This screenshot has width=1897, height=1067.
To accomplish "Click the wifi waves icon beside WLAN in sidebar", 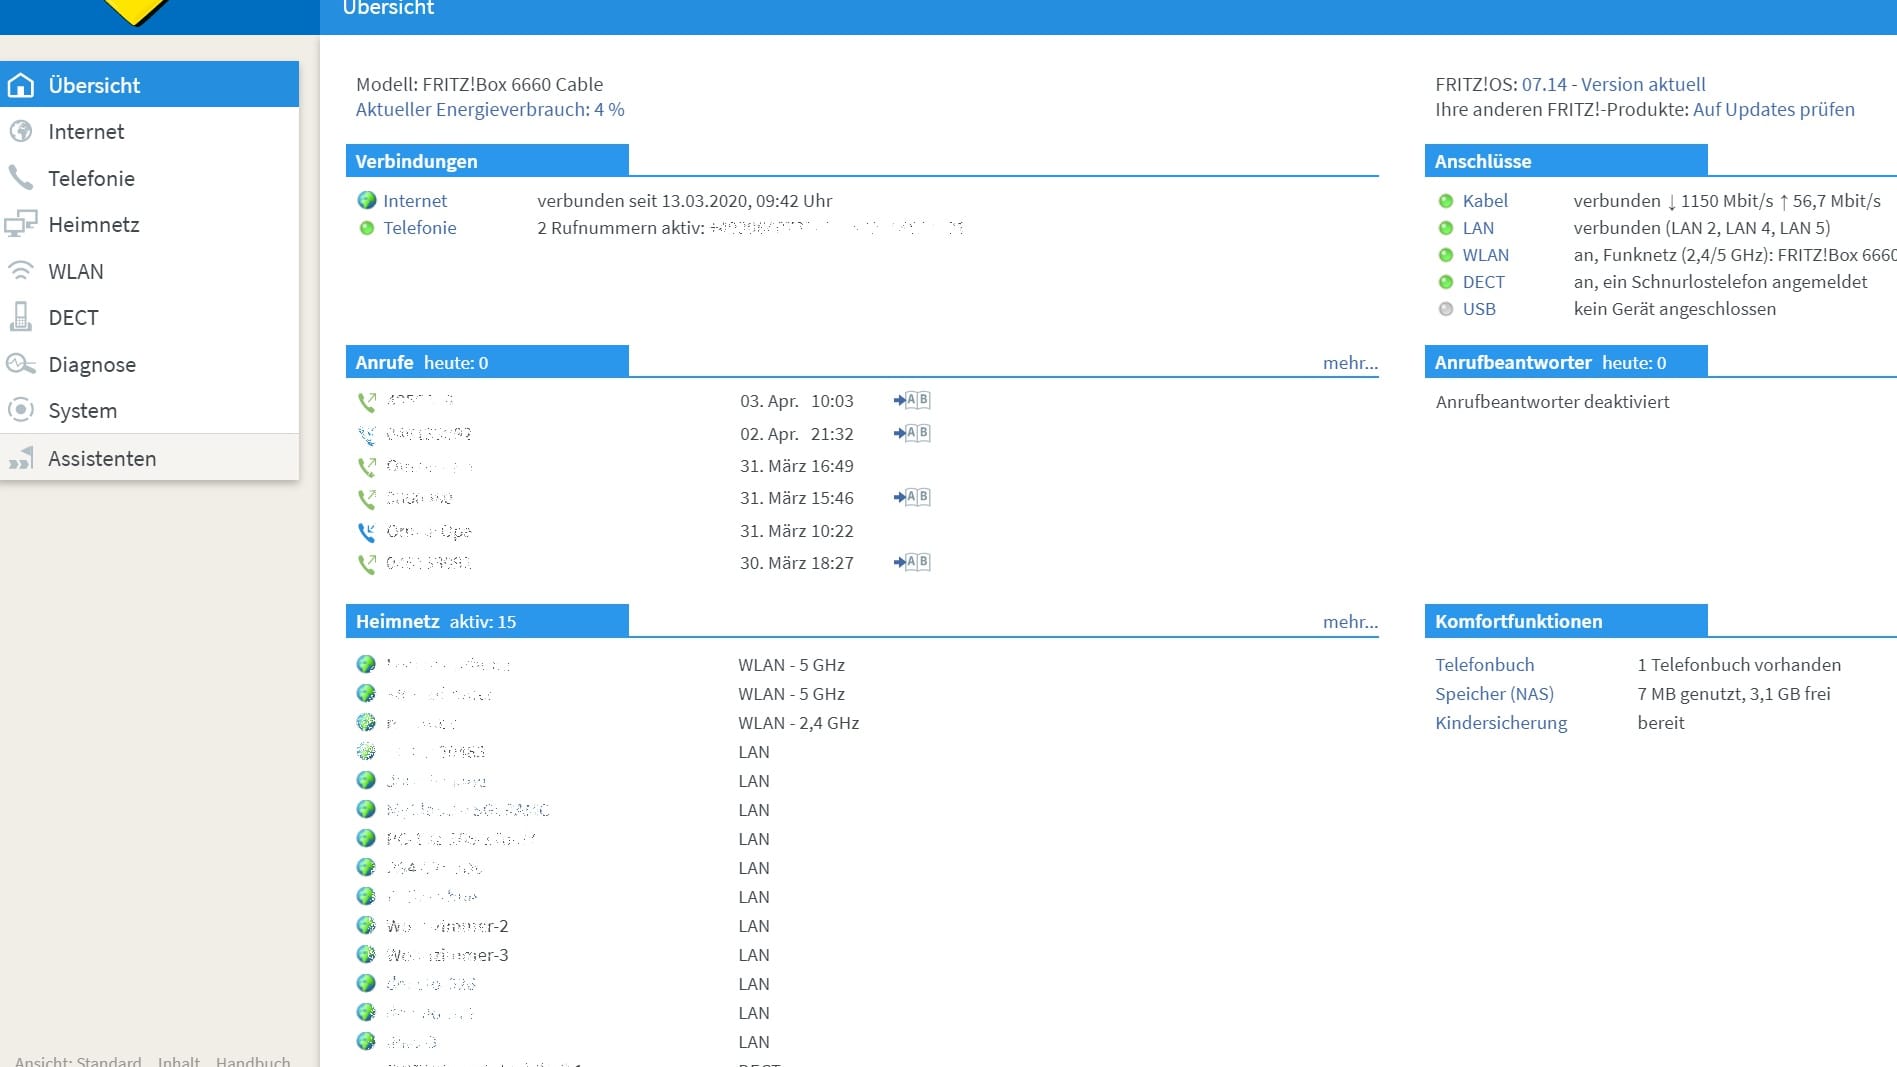I will 21,271.
